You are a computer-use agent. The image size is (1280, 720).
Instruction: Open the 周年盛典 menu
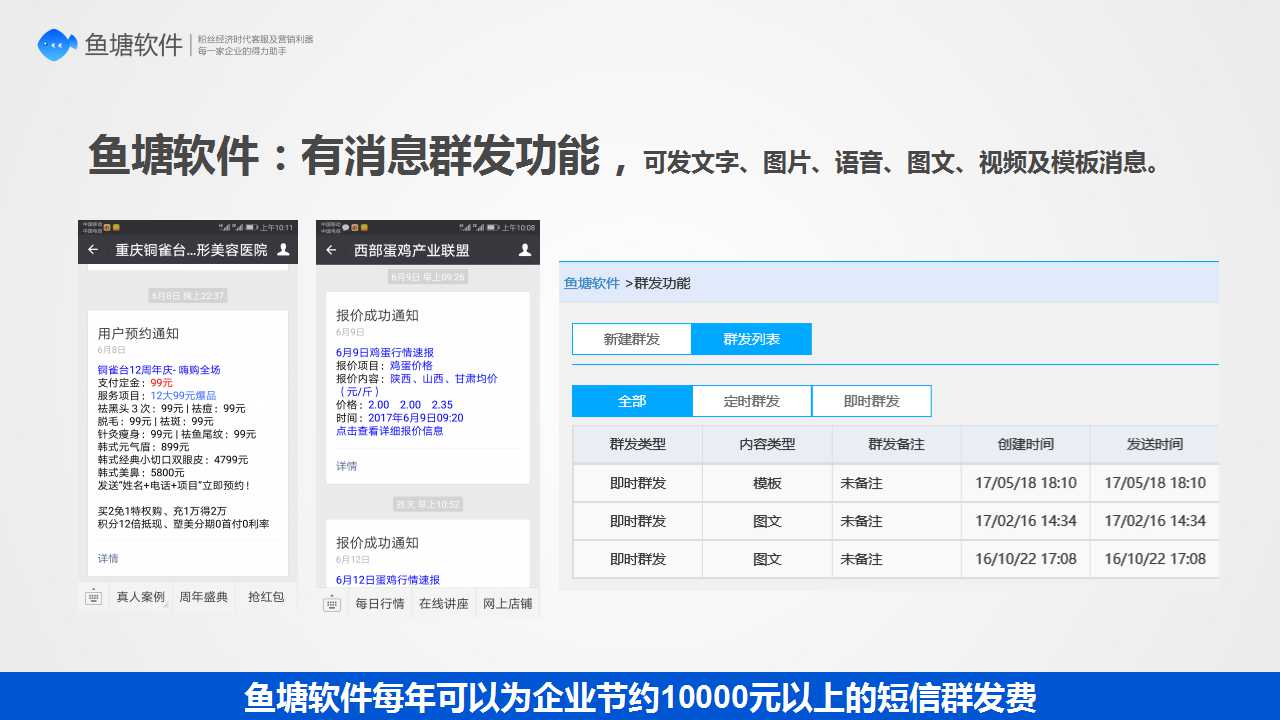pyautogui.click(x=204, y=597)
